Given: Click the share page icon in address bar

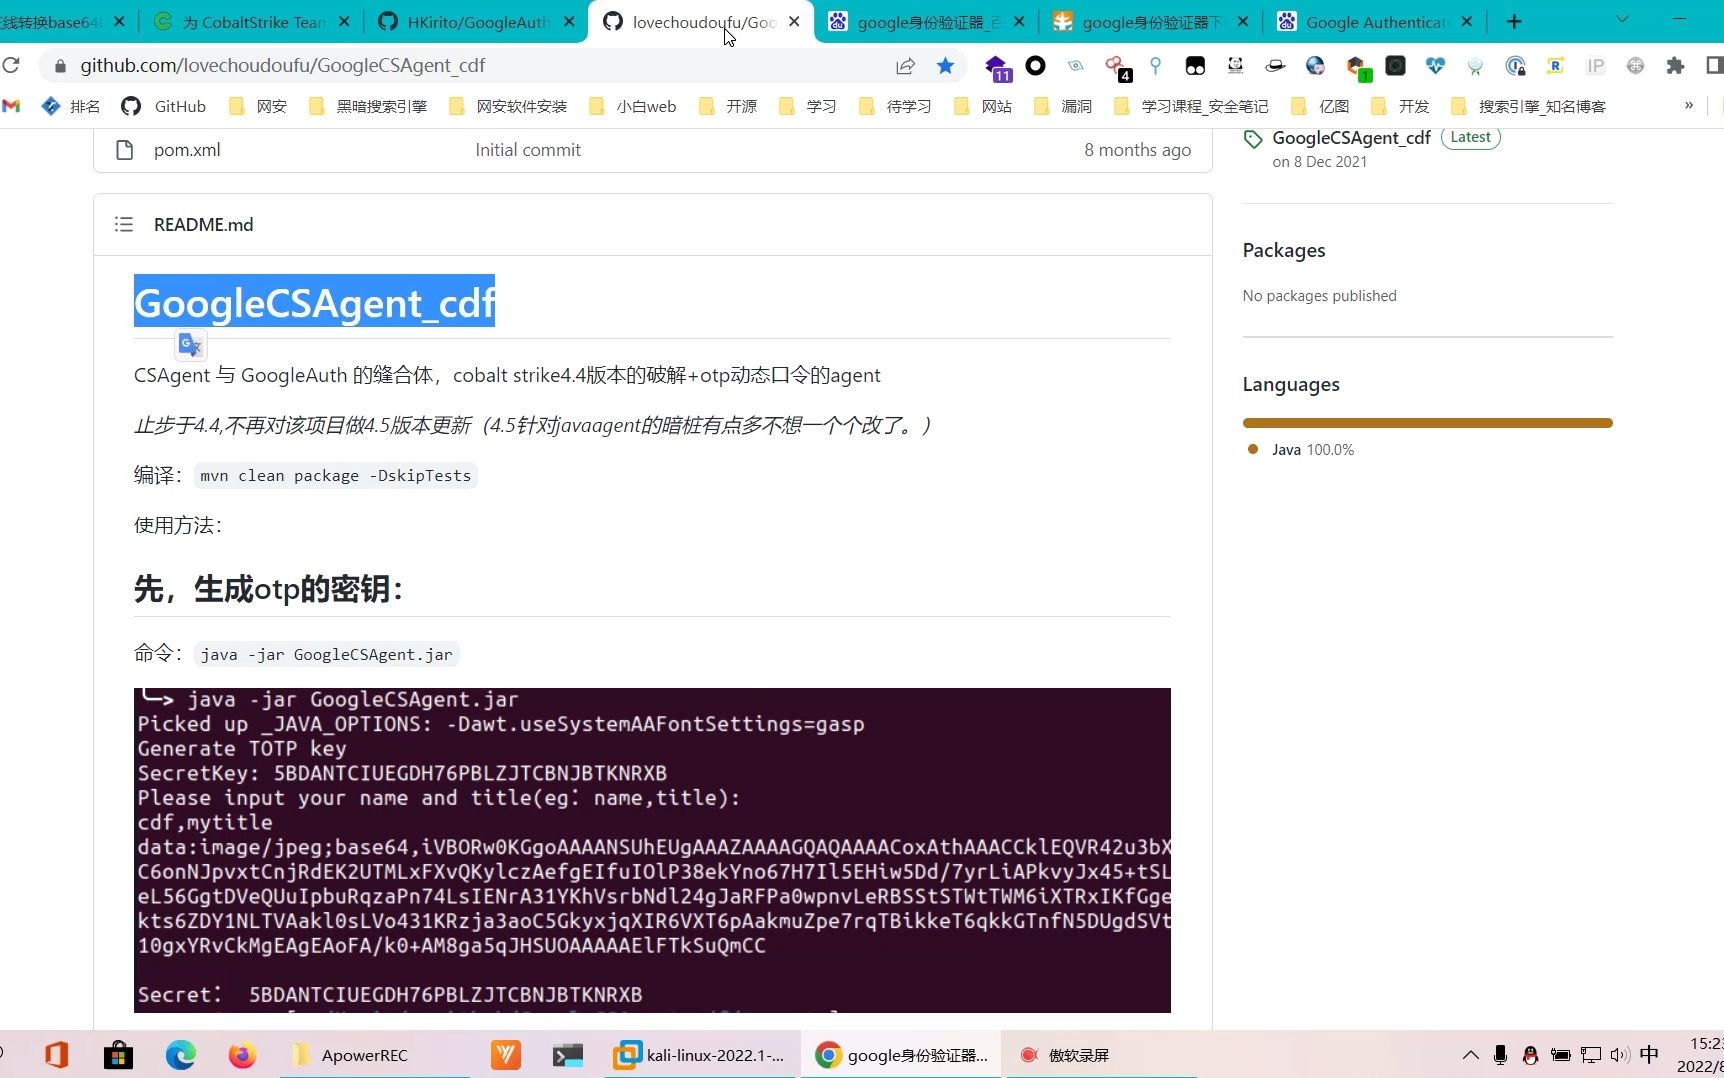Looking at the screenshot, I should click(905, 66).
